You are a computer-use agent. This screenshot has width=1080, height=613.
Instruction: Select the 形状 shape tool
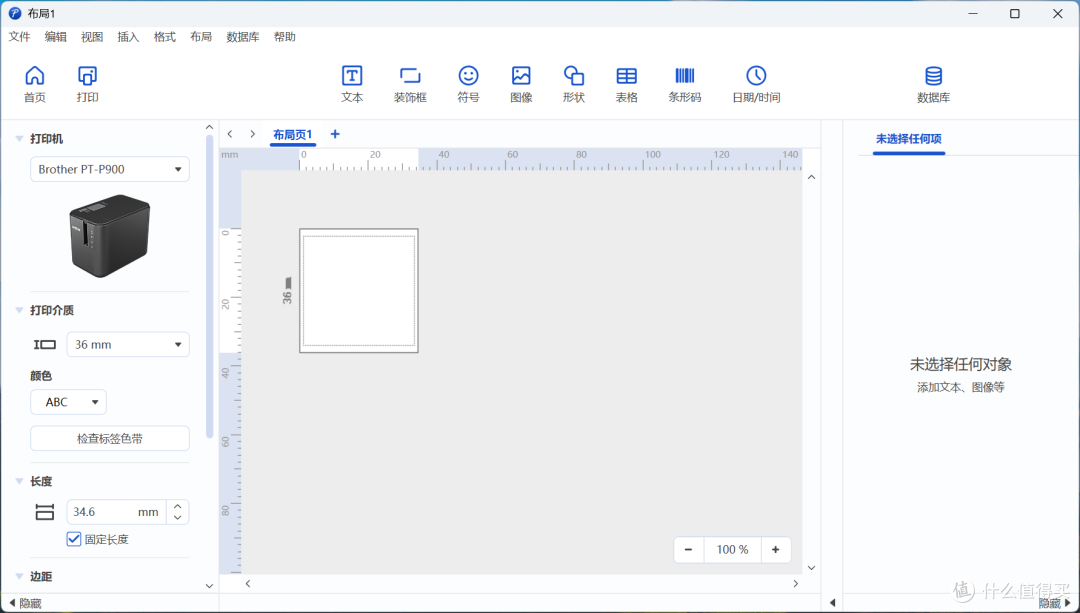coord(574,84)
